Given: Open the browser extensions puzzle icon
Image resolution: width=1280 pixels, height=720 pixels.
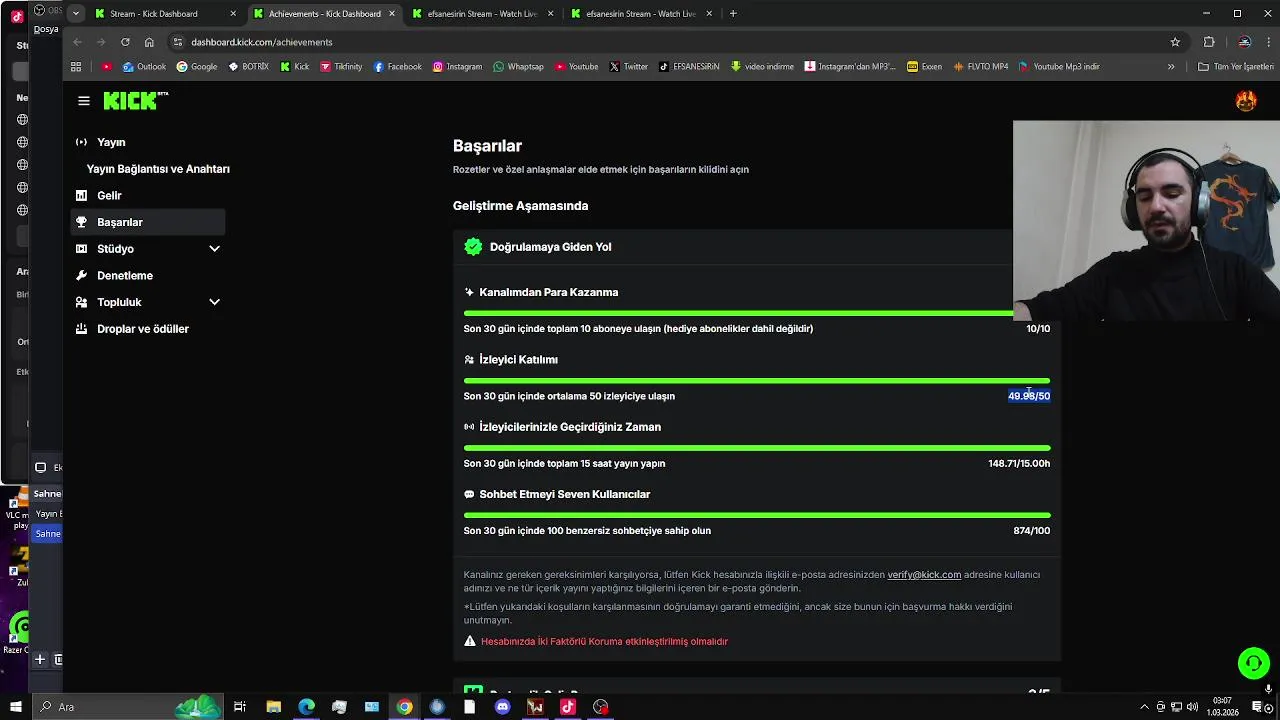Looking at the screenshot, I should [1209, 42].
